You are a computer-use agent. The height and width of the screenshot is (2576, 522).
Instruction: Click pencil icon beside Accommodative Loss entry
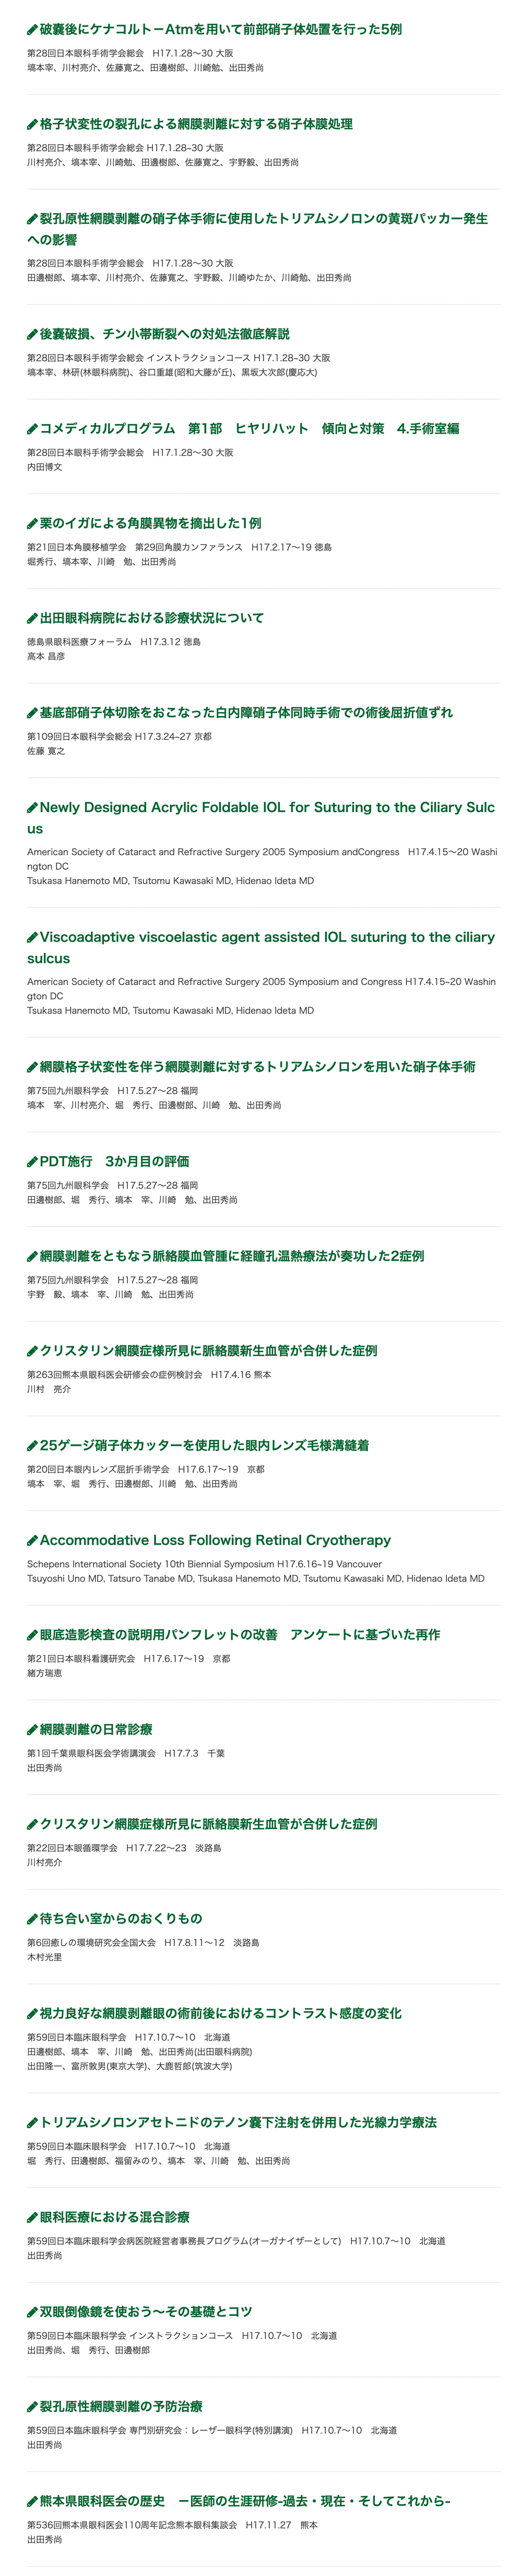click(32, 1541)
